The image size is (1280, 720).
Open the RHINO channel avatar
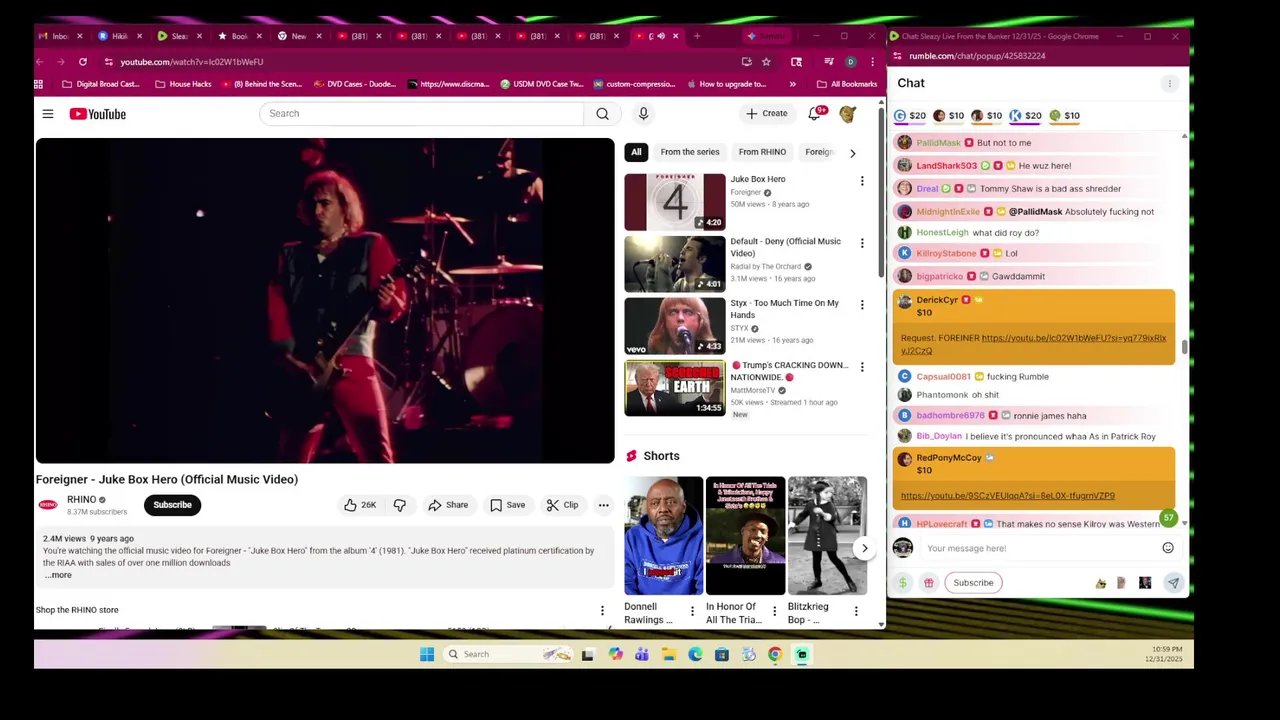tap(48, 505)
